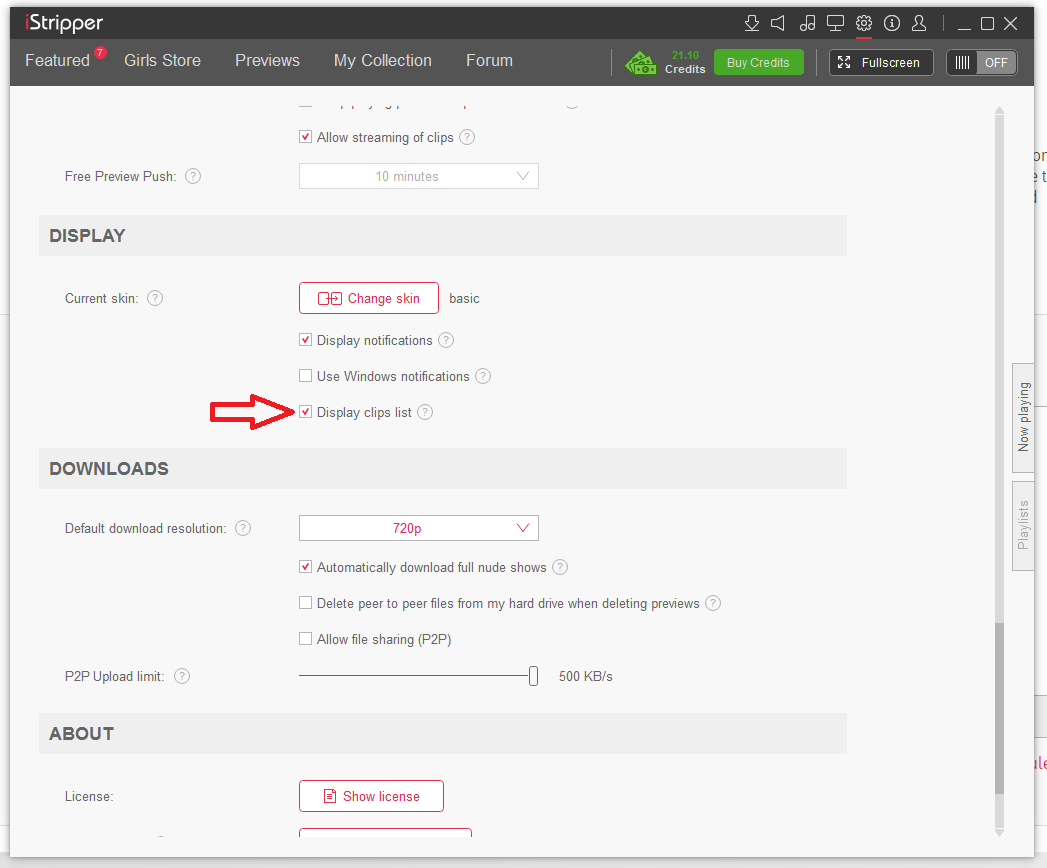The image size is (1047, 868).
Task: Open the My Collection tab
Action: pos(382,60)
